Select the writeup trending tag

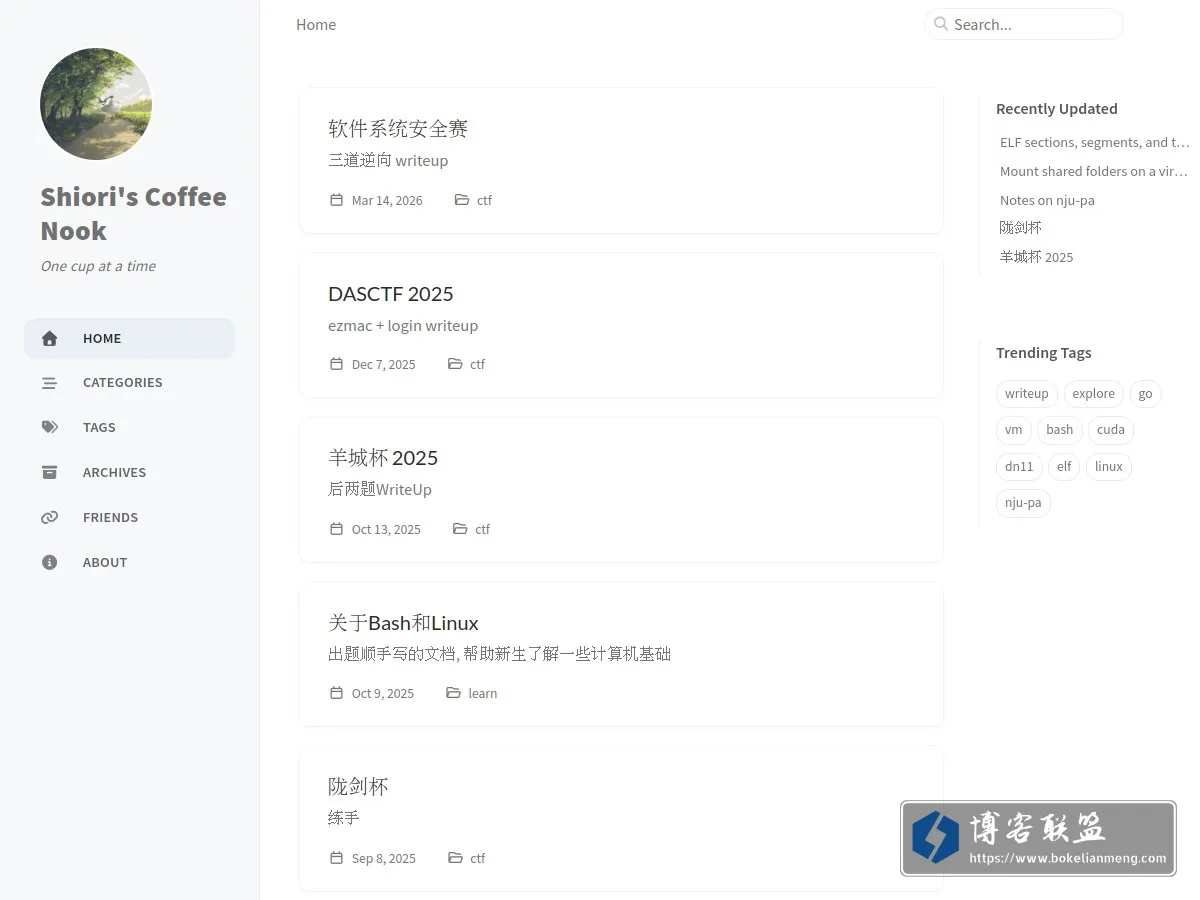pyautogui.click(x=1027, y=394)
